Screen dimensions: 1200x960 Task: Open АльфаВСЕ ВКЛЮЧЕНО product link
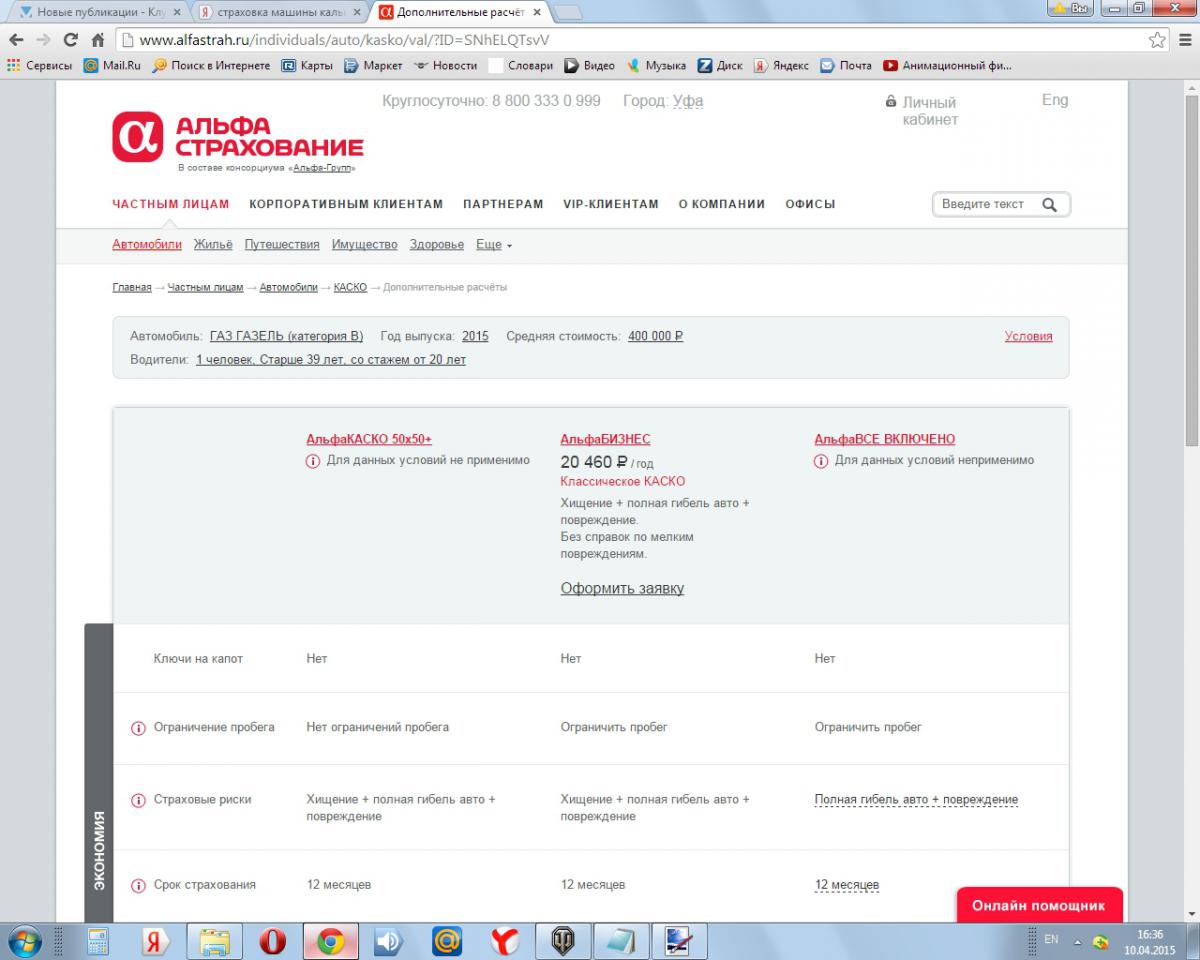884,439
